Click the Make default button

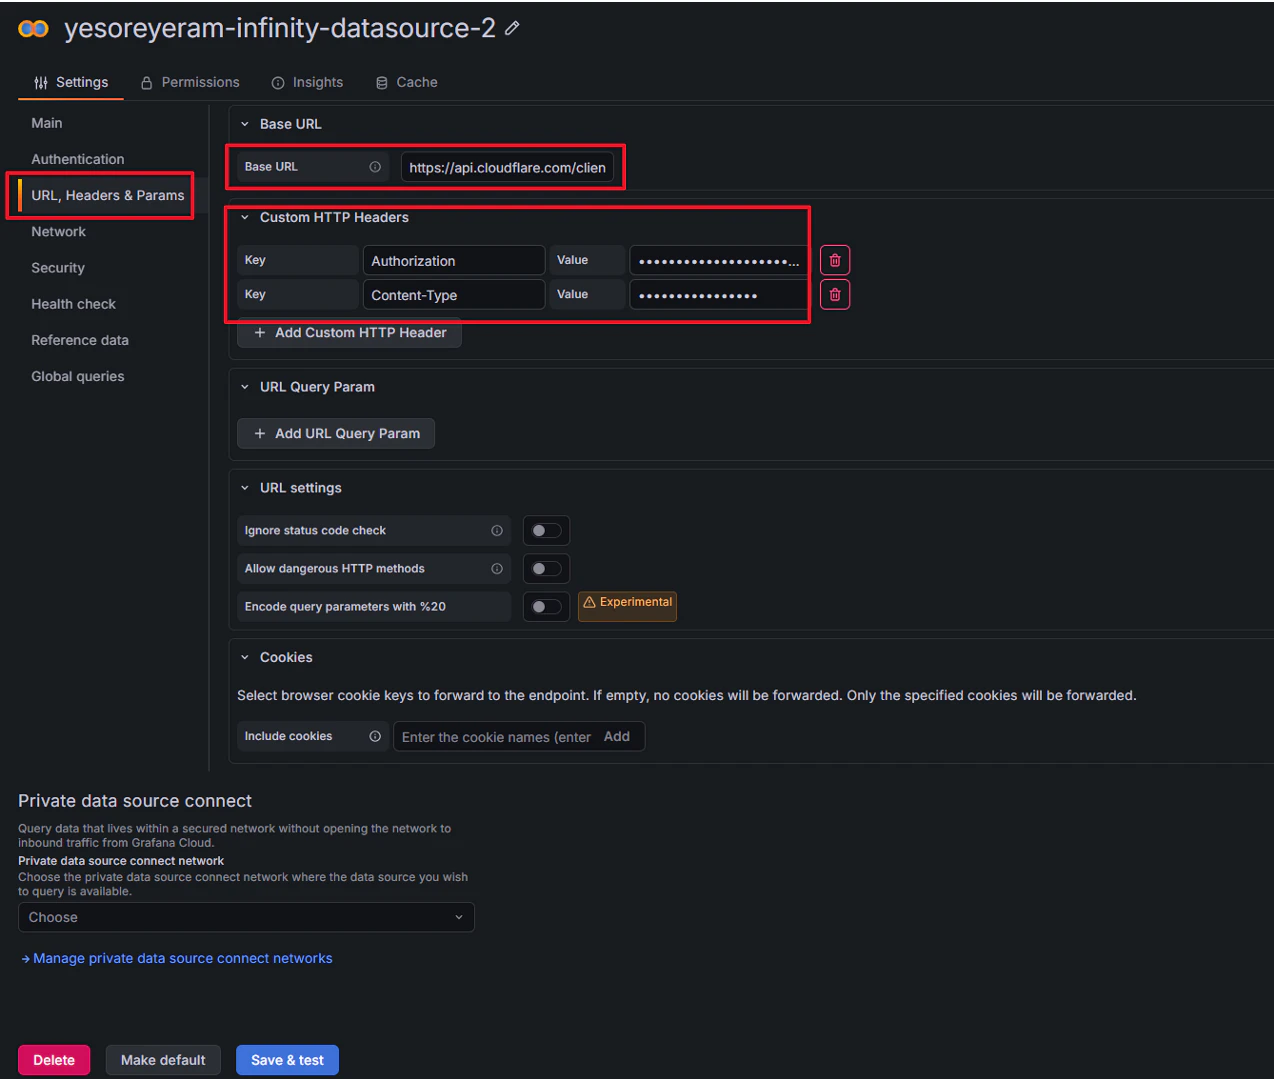tap(163, 1060)
